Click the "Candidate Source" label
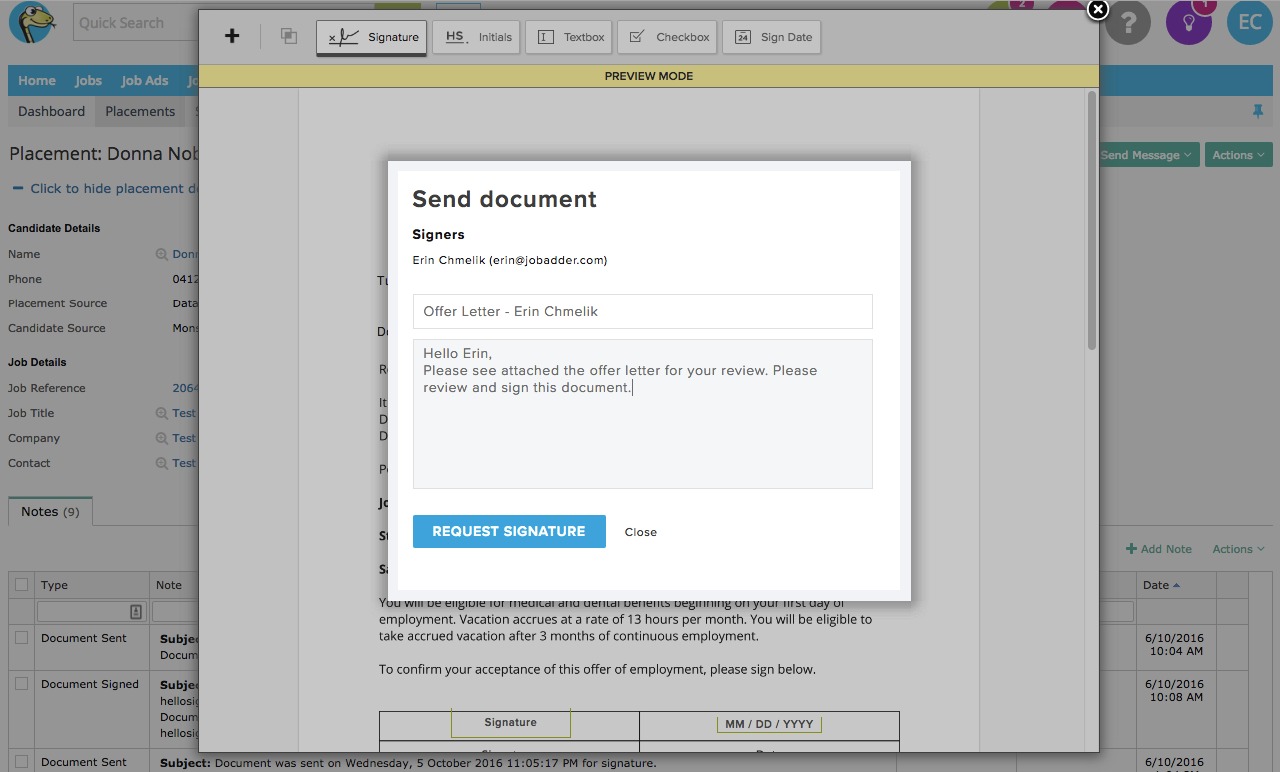The height and width of the screenshot is (772, 1280). (x=57, y=328)
